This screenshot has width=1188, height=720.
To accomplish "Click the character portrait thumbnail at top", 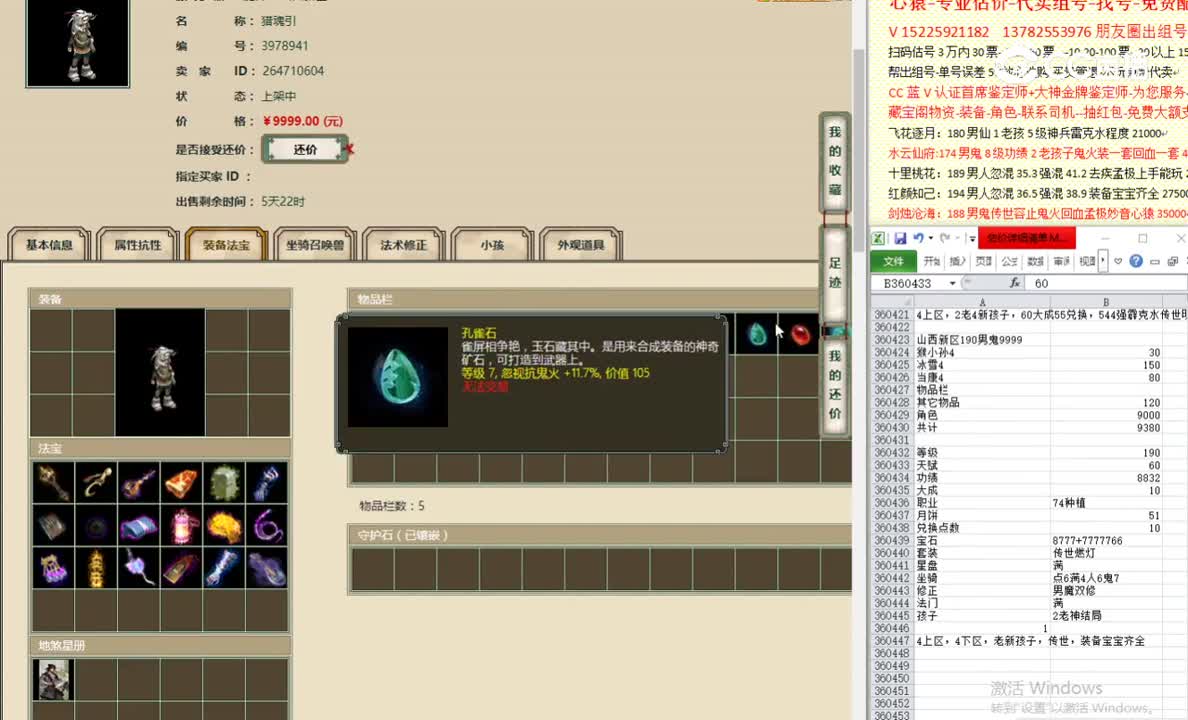I will 78,43.
